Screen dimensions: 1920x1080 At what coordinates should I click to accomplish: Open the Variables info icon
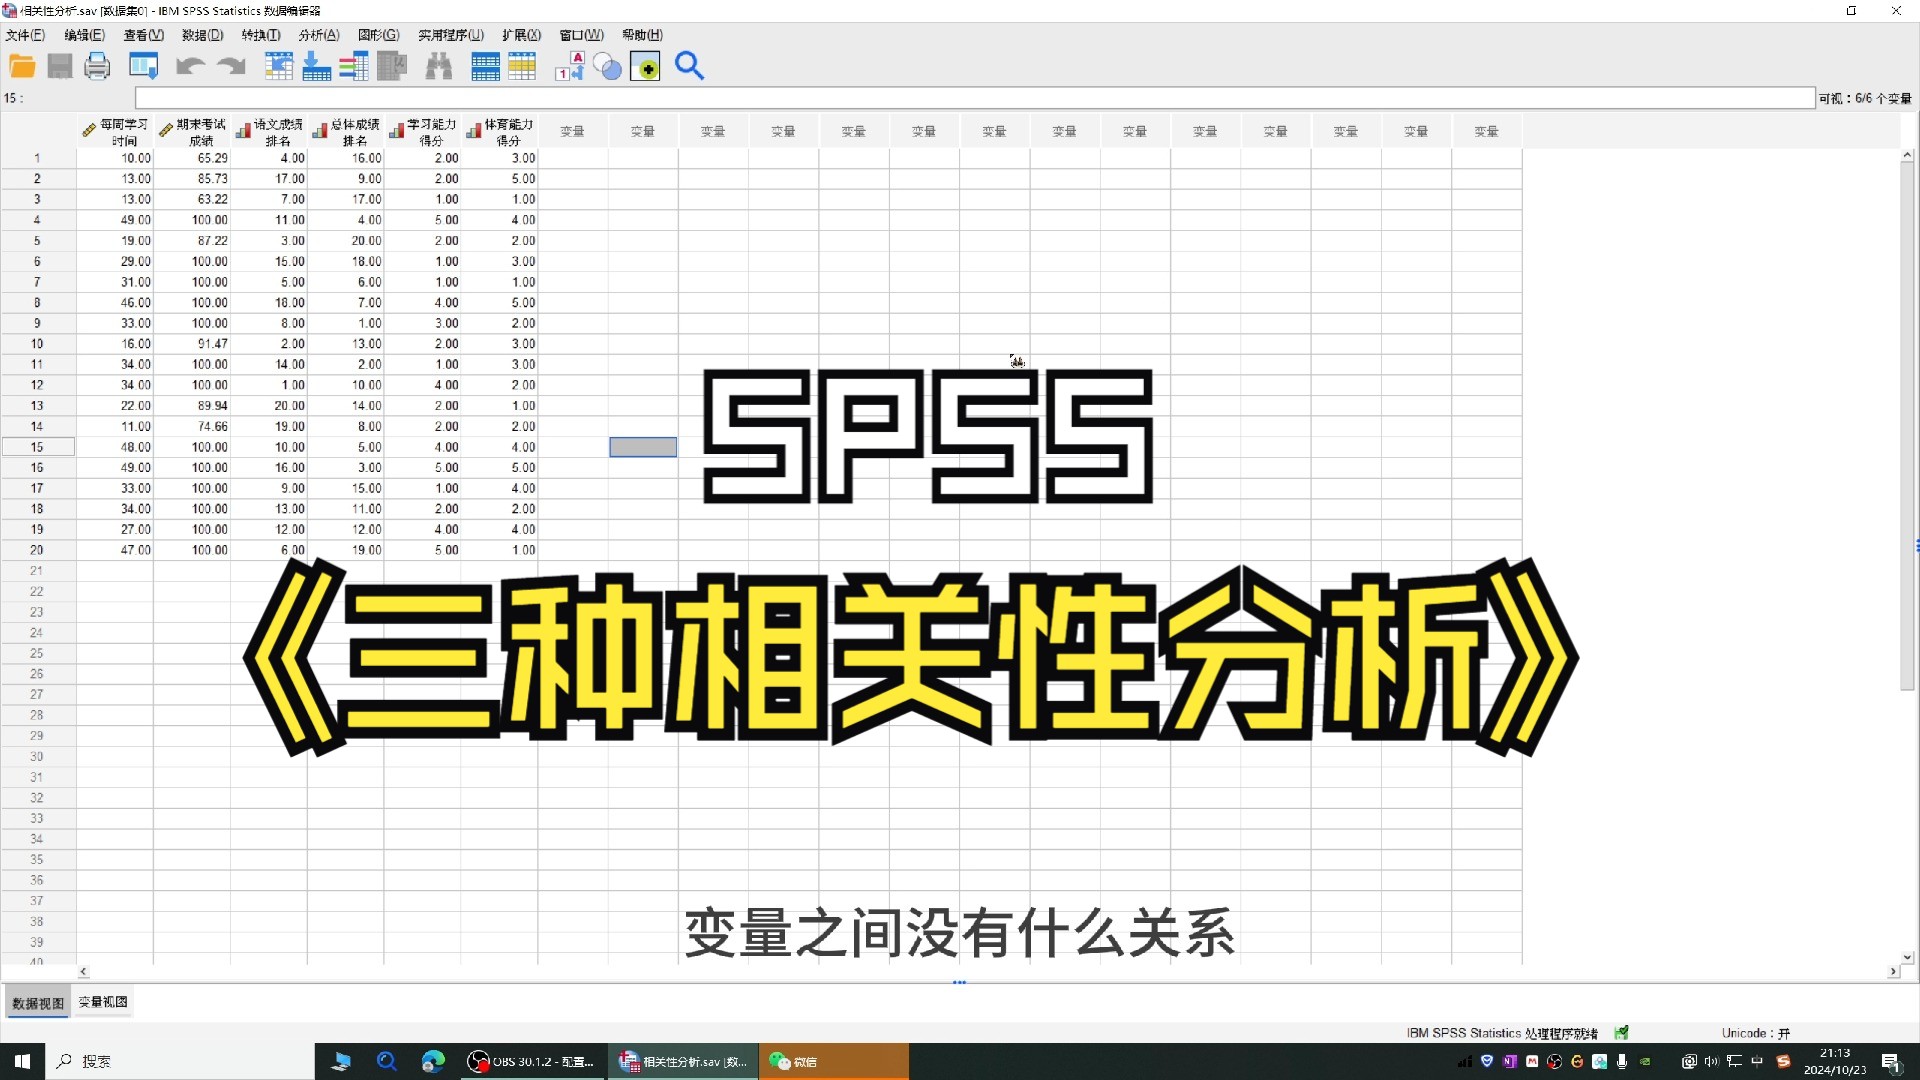(x=354, y=67)
